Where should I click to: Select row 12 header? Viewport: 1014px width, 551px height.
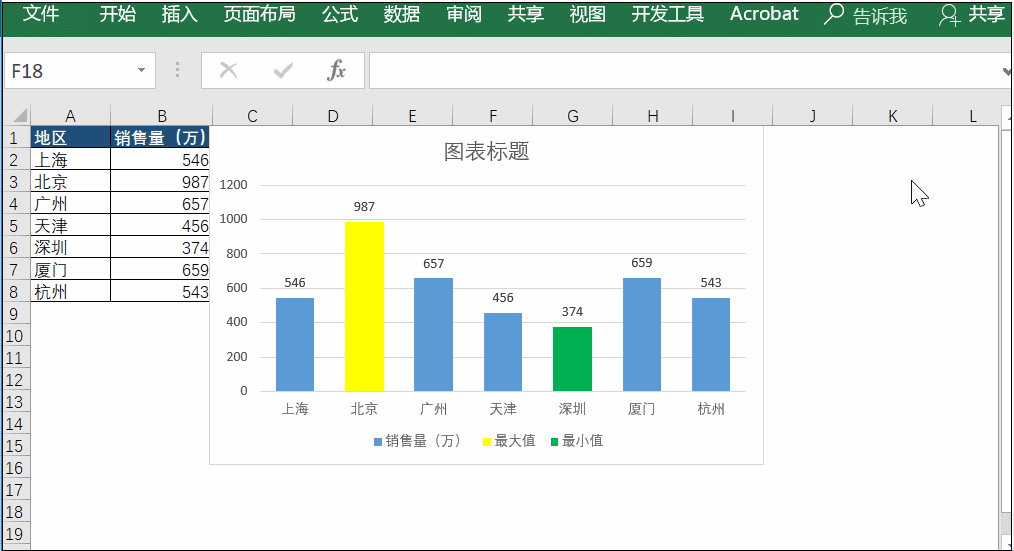click(x=14, y=380)
